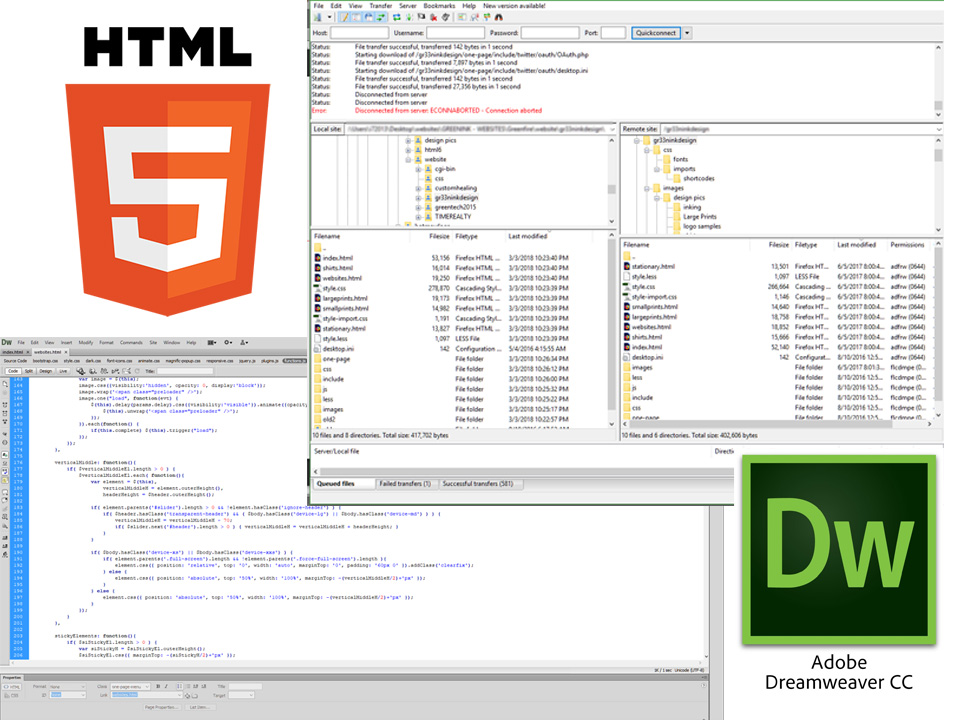Expand the 'design pics' folder in local tree
This screenshot has height=720, width=960.
coord(408,141)
